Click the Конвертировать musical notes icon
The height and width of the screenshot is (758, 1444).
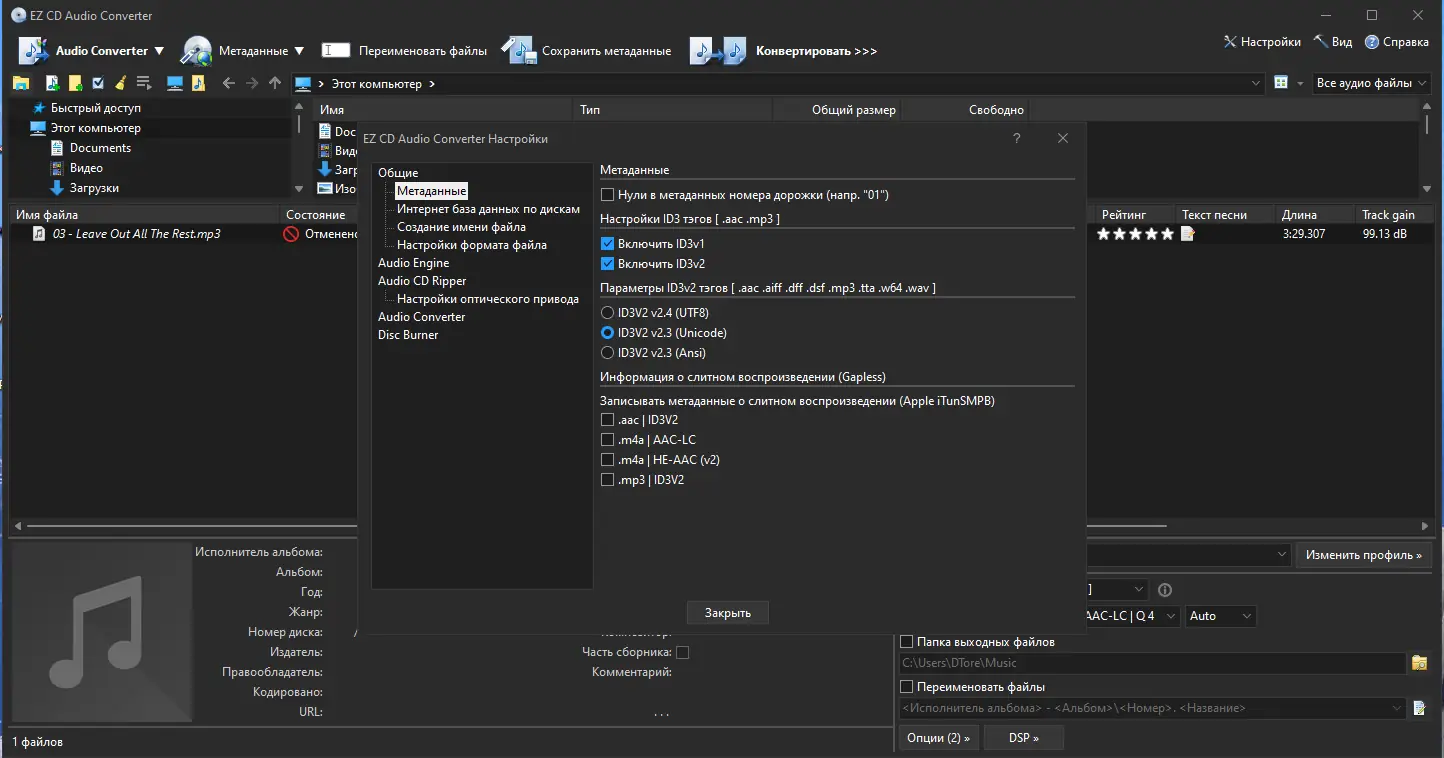coord(717,50)
